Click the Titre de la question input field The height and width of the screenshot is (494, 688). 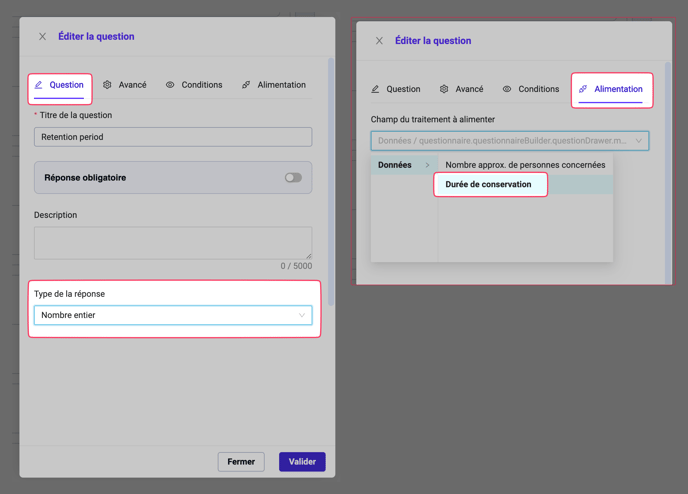click(x=173, y=137)
